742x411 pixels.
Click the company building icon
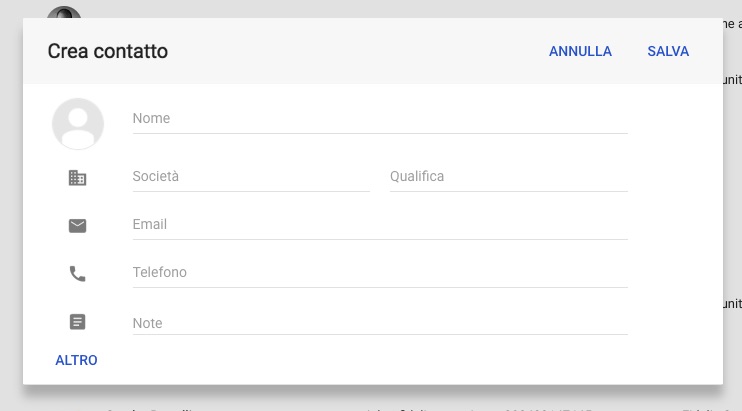pyautogui.click(x=78, y=178)
